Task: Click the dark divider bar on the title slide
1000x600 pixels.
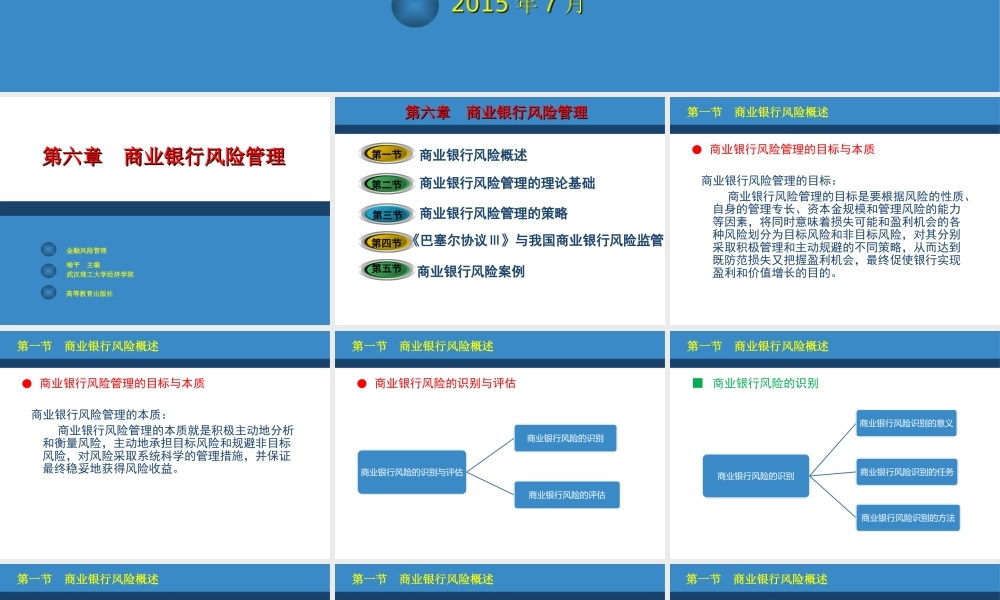Action: [x=165, y=211]
